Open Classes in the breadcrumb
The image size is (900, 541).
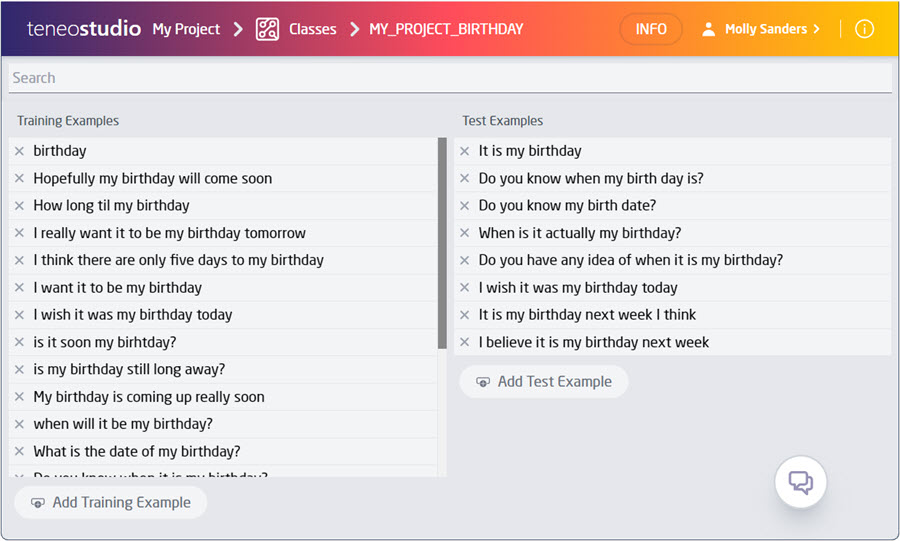click(x=312, y=29)
